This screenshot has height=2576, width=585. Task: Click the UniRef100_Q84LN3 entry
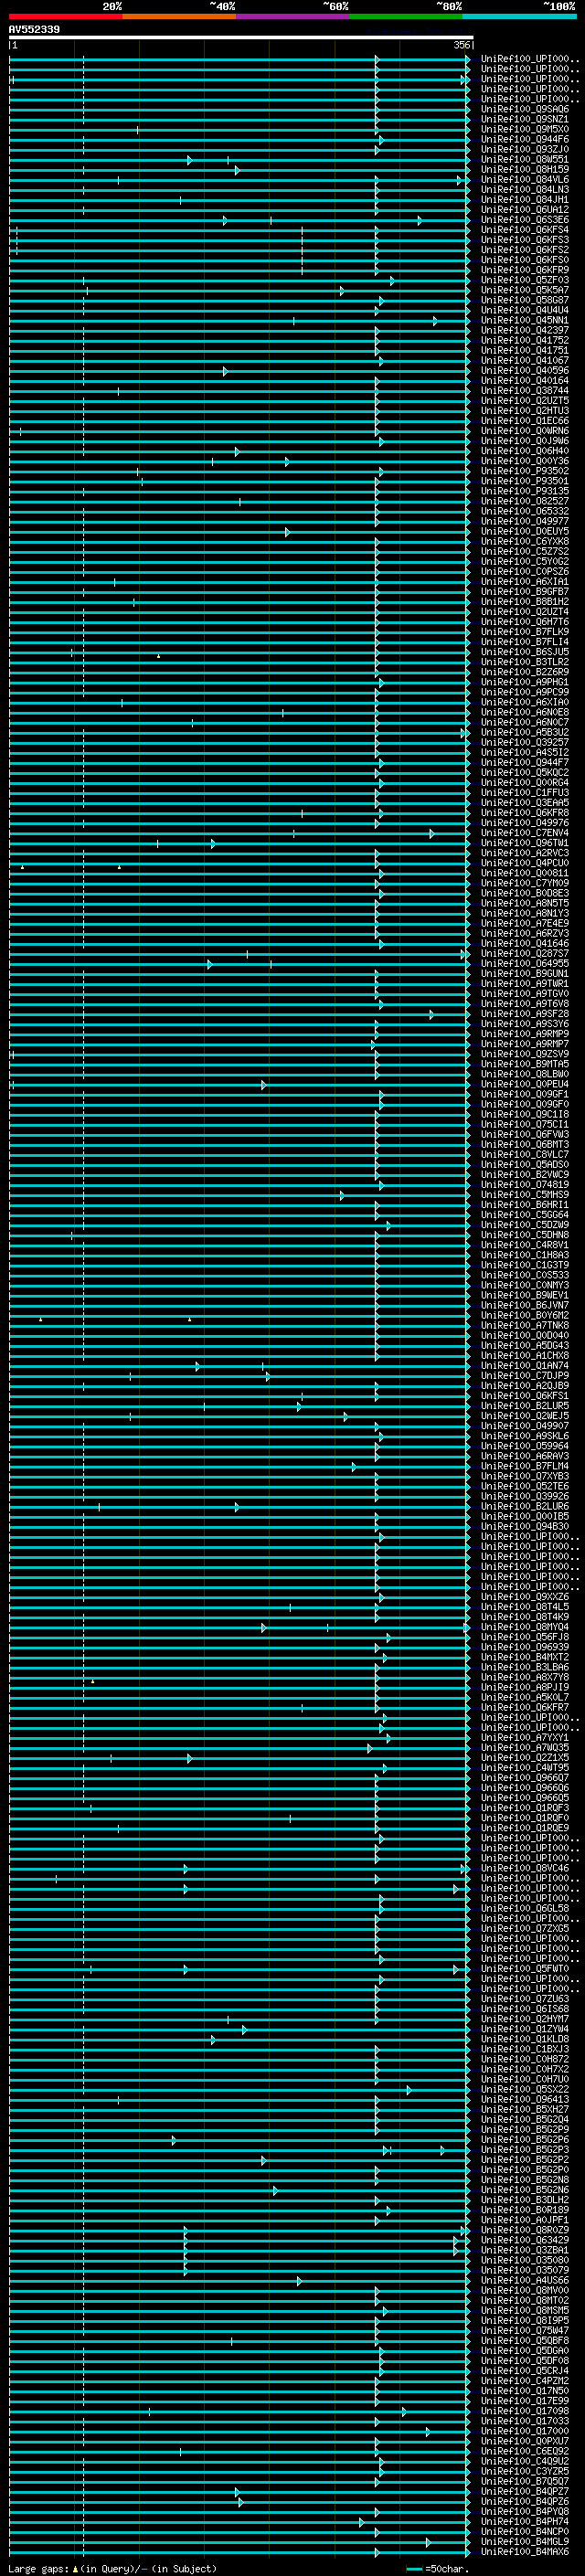(525, 189)
